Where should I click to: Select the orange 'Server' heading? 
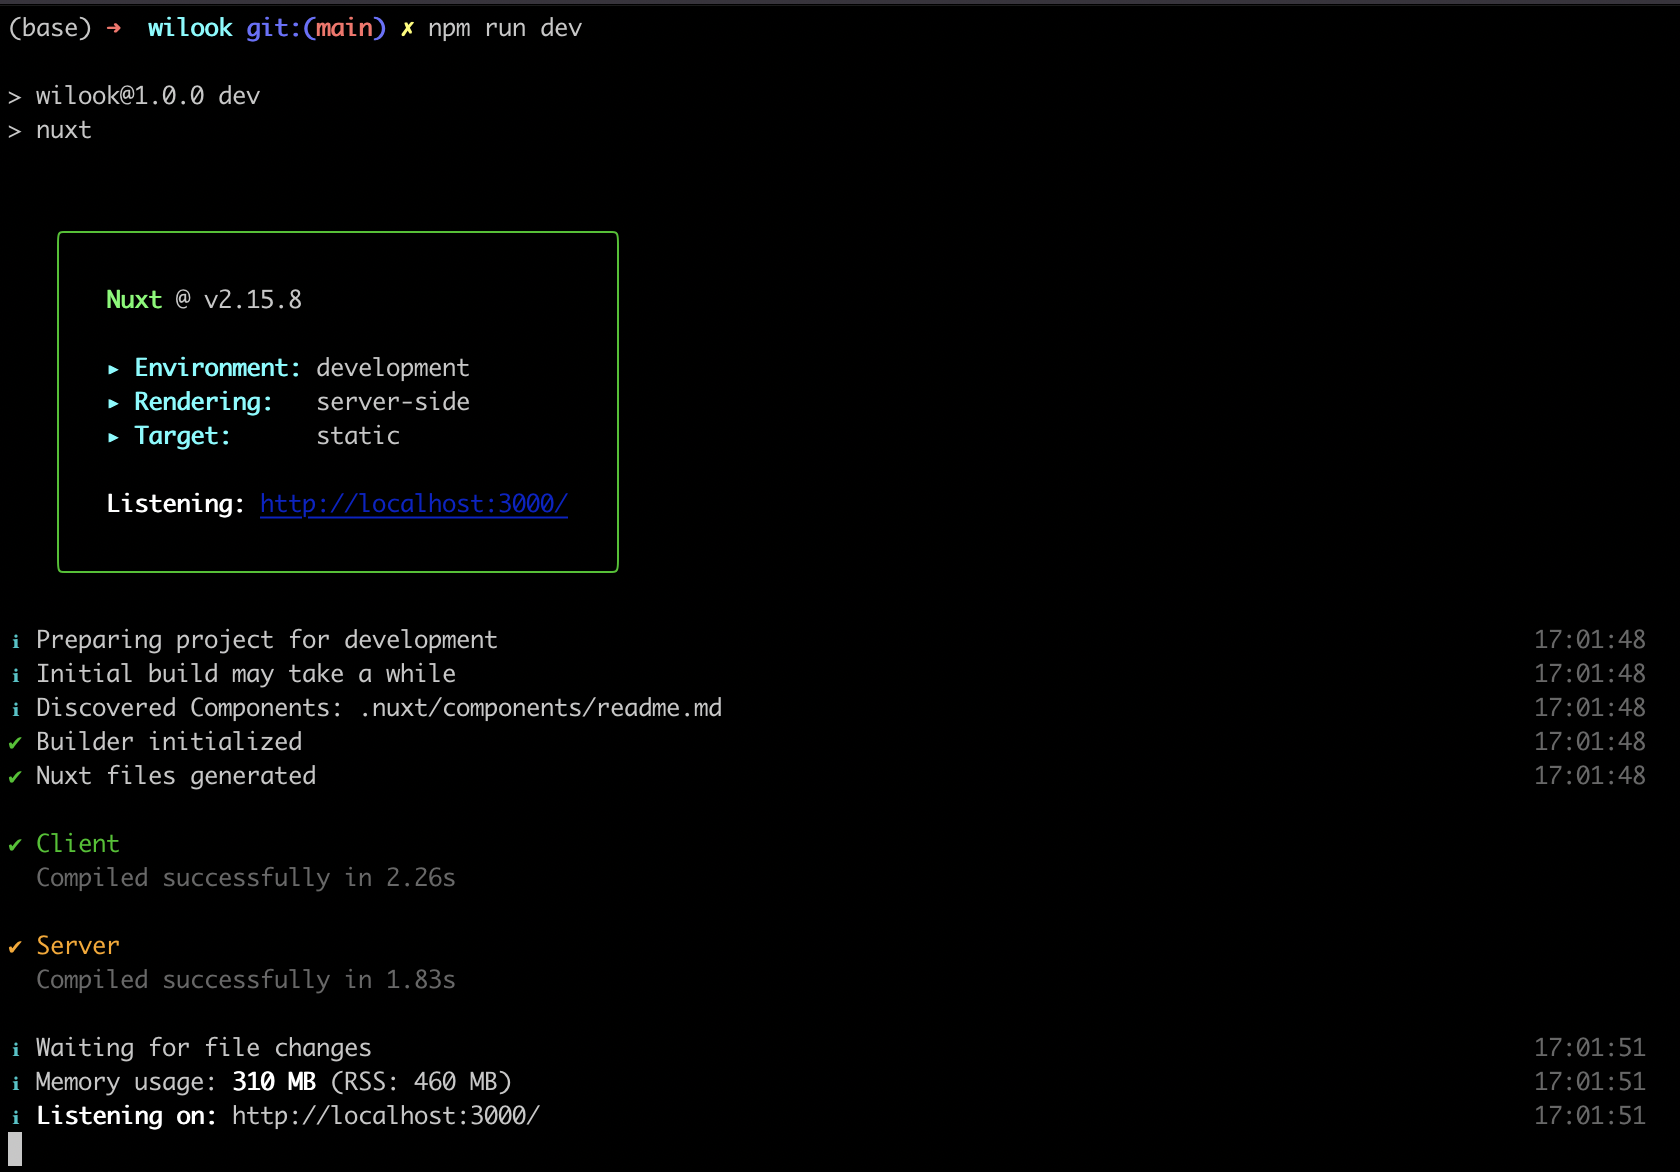coord(78,946)
